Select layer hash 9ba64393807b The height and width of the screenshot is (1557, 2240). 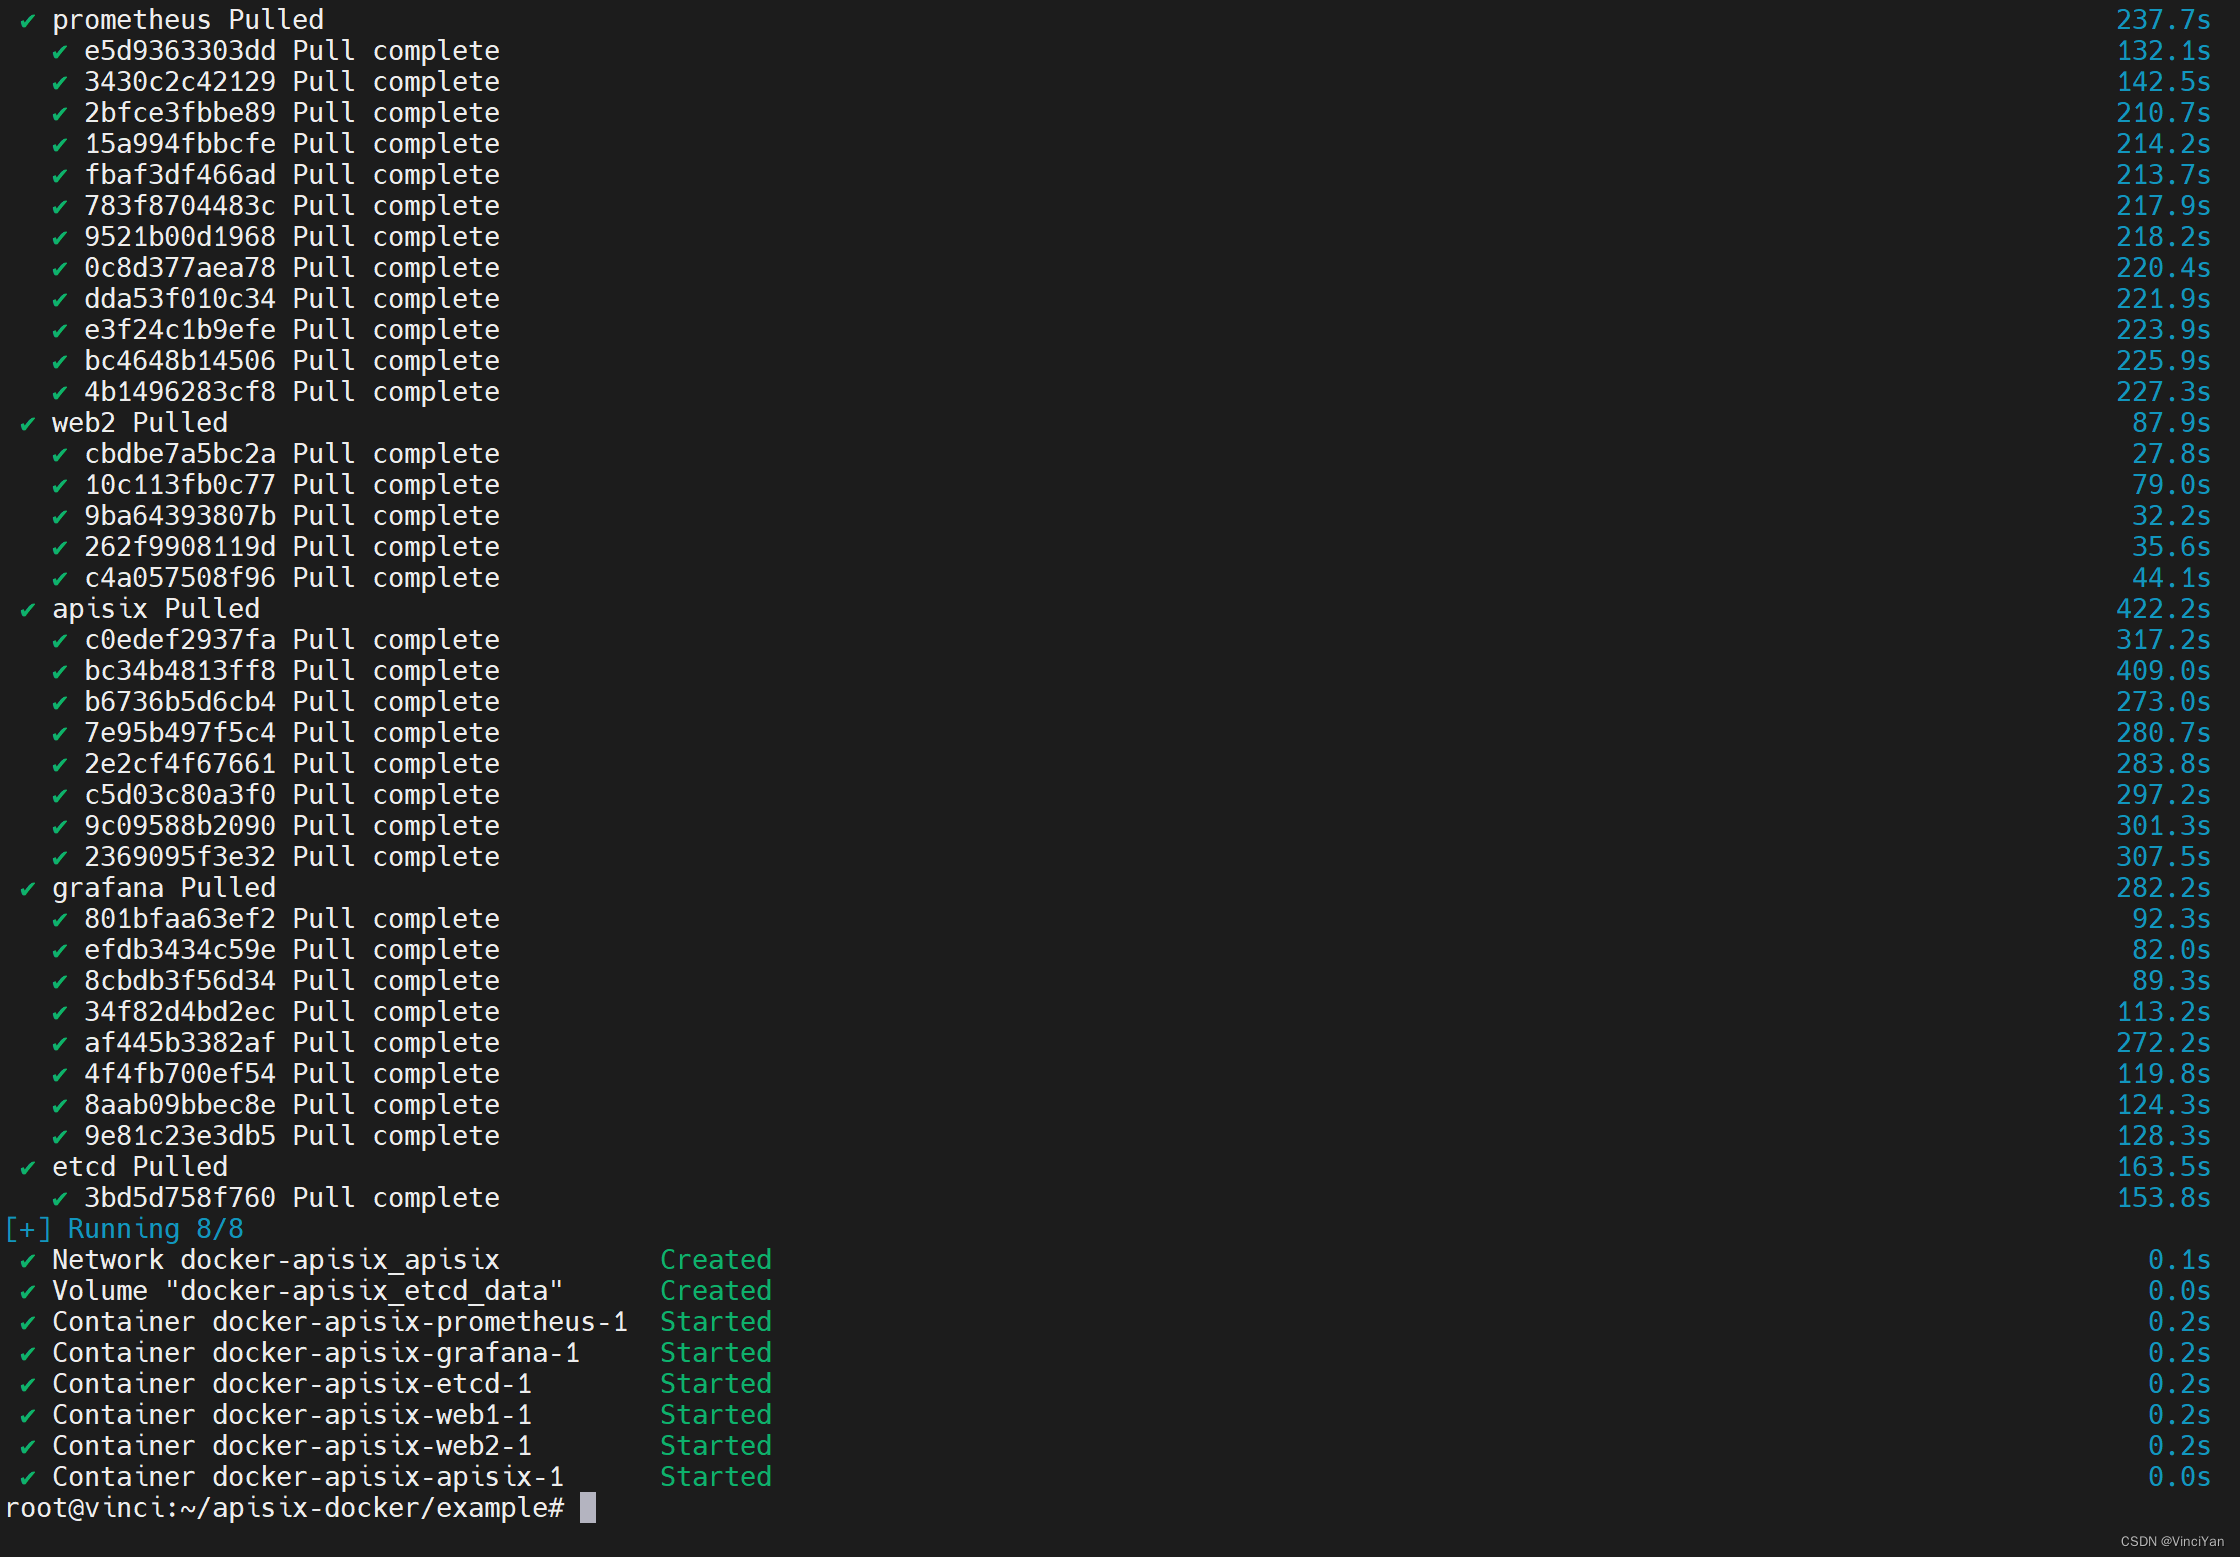(180, 516)
